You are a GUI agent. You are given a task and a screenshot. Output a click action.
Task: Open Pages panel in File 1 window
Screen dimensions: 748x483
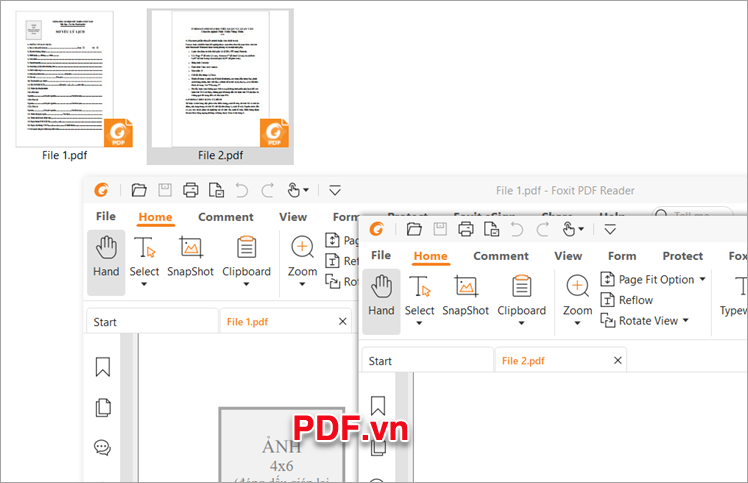click(x=103, y=408)
